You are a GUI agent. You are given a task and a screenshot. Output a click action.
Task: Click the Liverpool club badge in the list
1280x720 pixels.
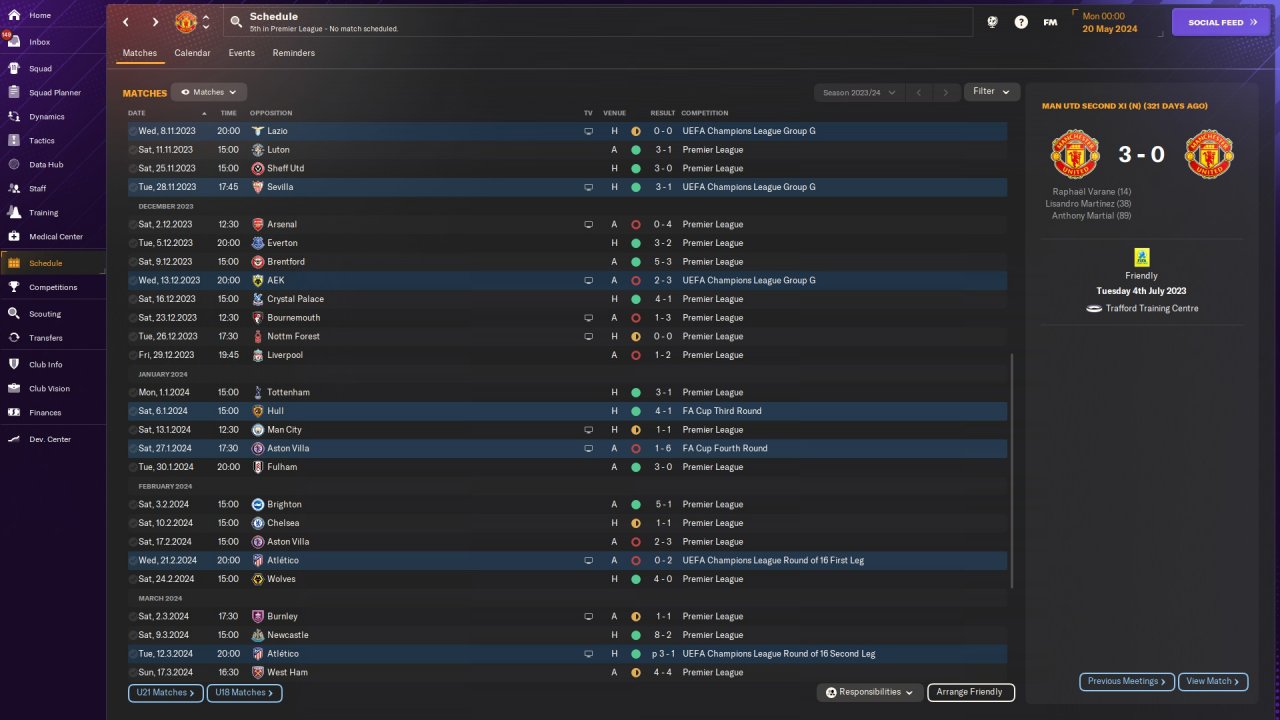click(258, 355)
